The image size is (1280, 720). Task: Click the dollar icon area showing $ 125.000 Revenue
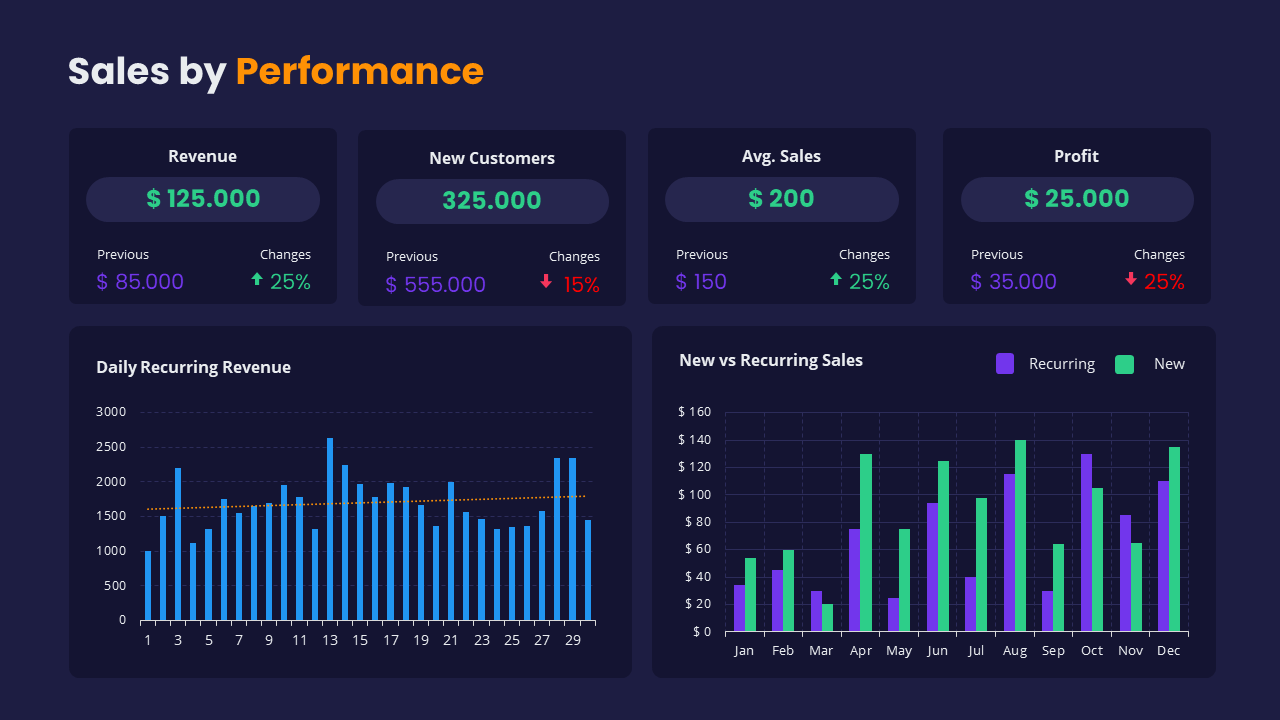(x=203, y=199)
